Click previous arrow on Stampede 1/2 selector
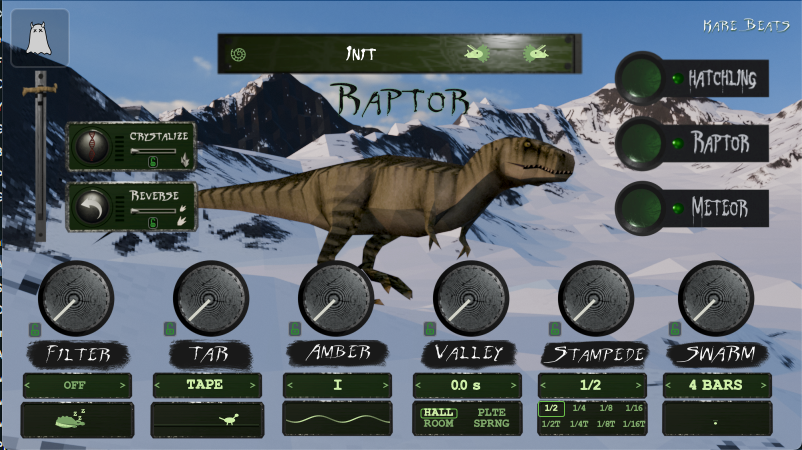This screenshot has width=802, height=450. click(x=543, y=385)
